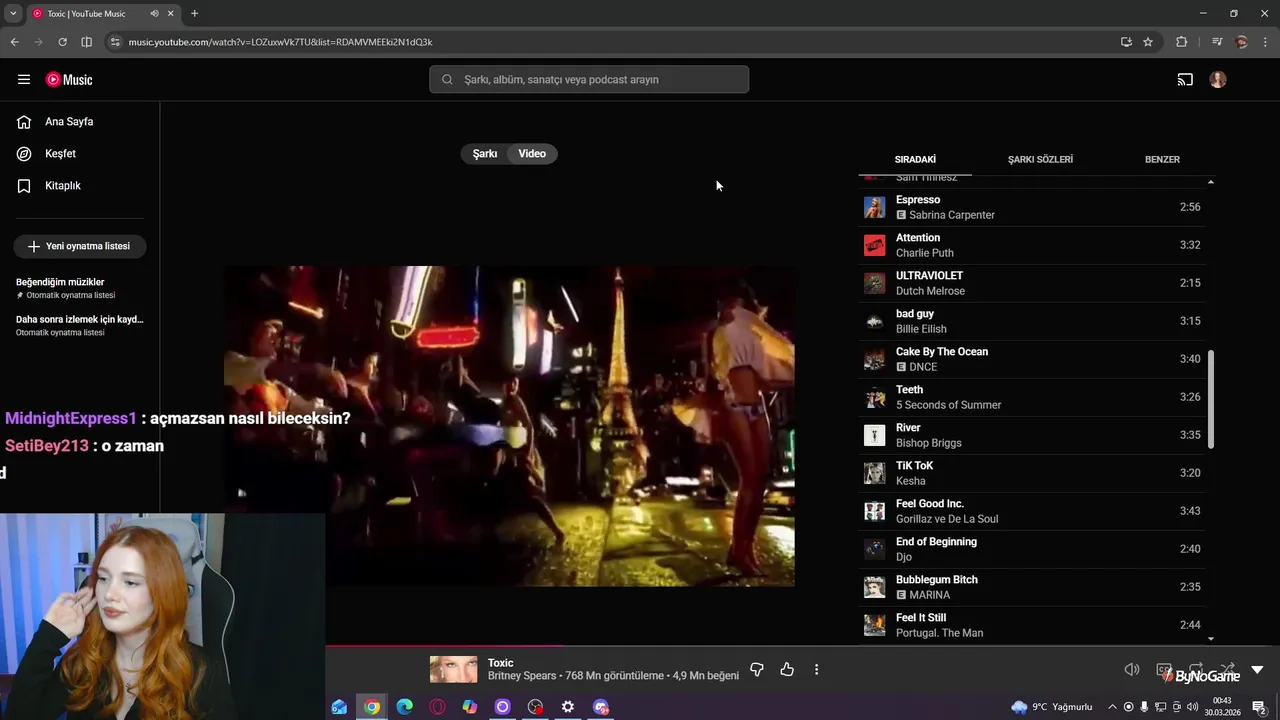Select bad guy by Billie Eilish
Viewport: 1280px width, 720px height.
1034,321
